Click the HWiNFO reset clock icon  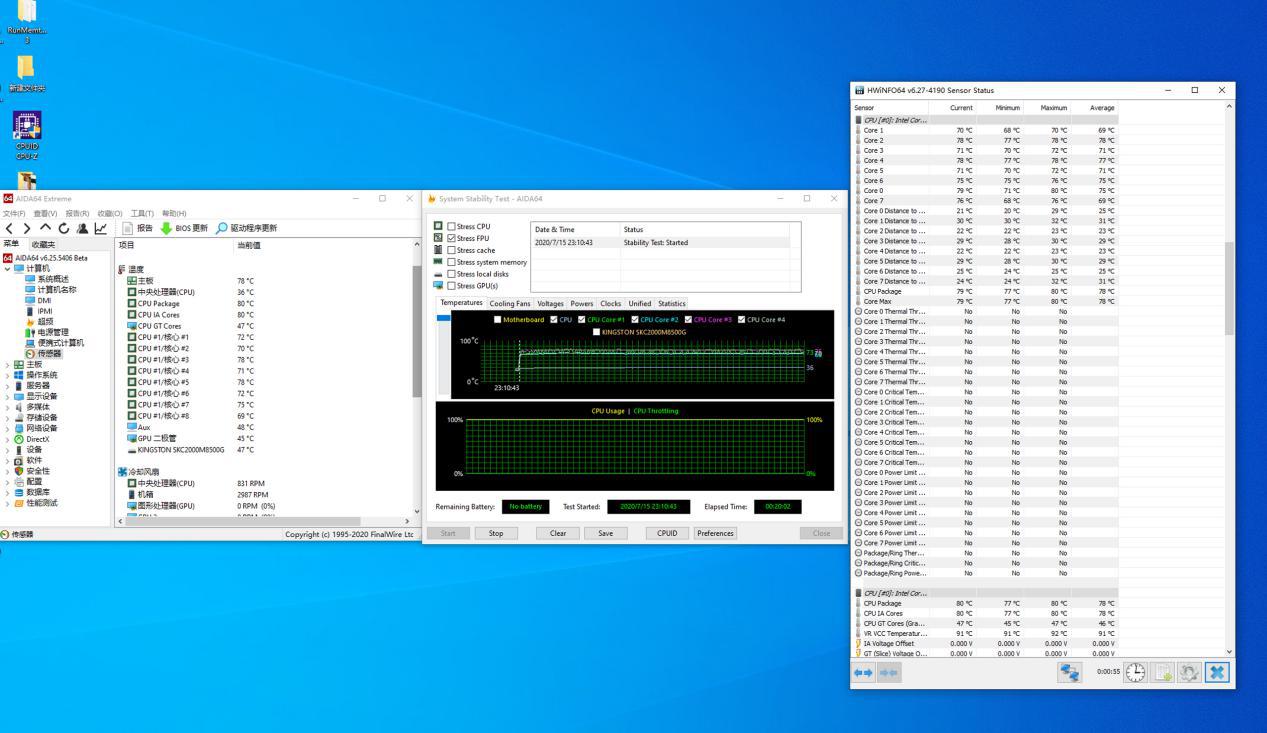(1135, 673)
